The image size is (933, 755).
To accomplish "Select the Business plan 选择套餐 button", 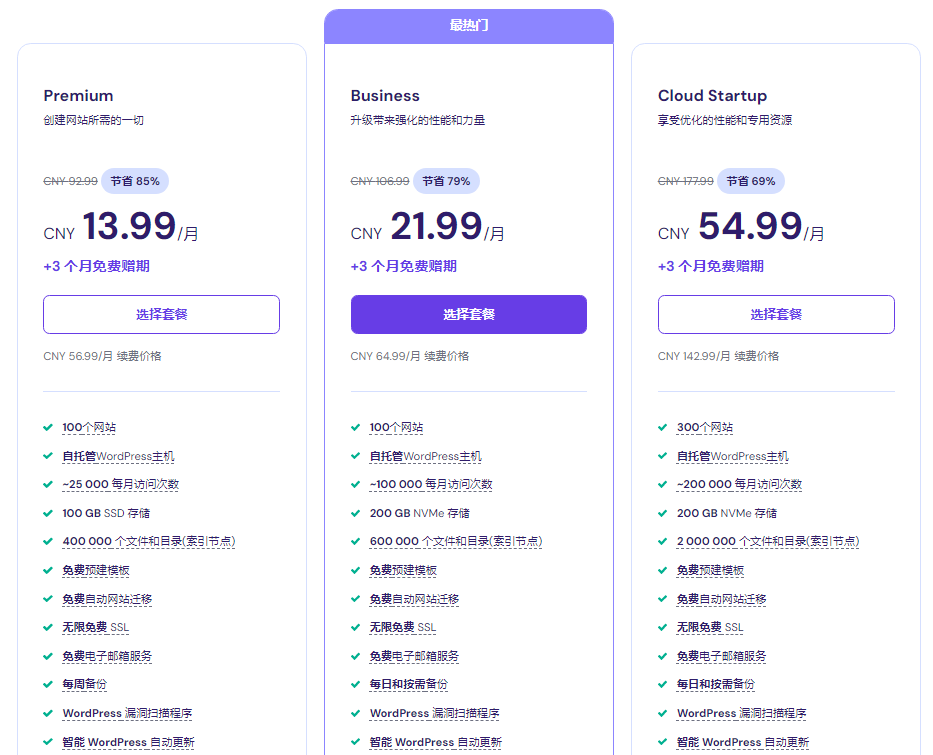I will click(468, 314).
